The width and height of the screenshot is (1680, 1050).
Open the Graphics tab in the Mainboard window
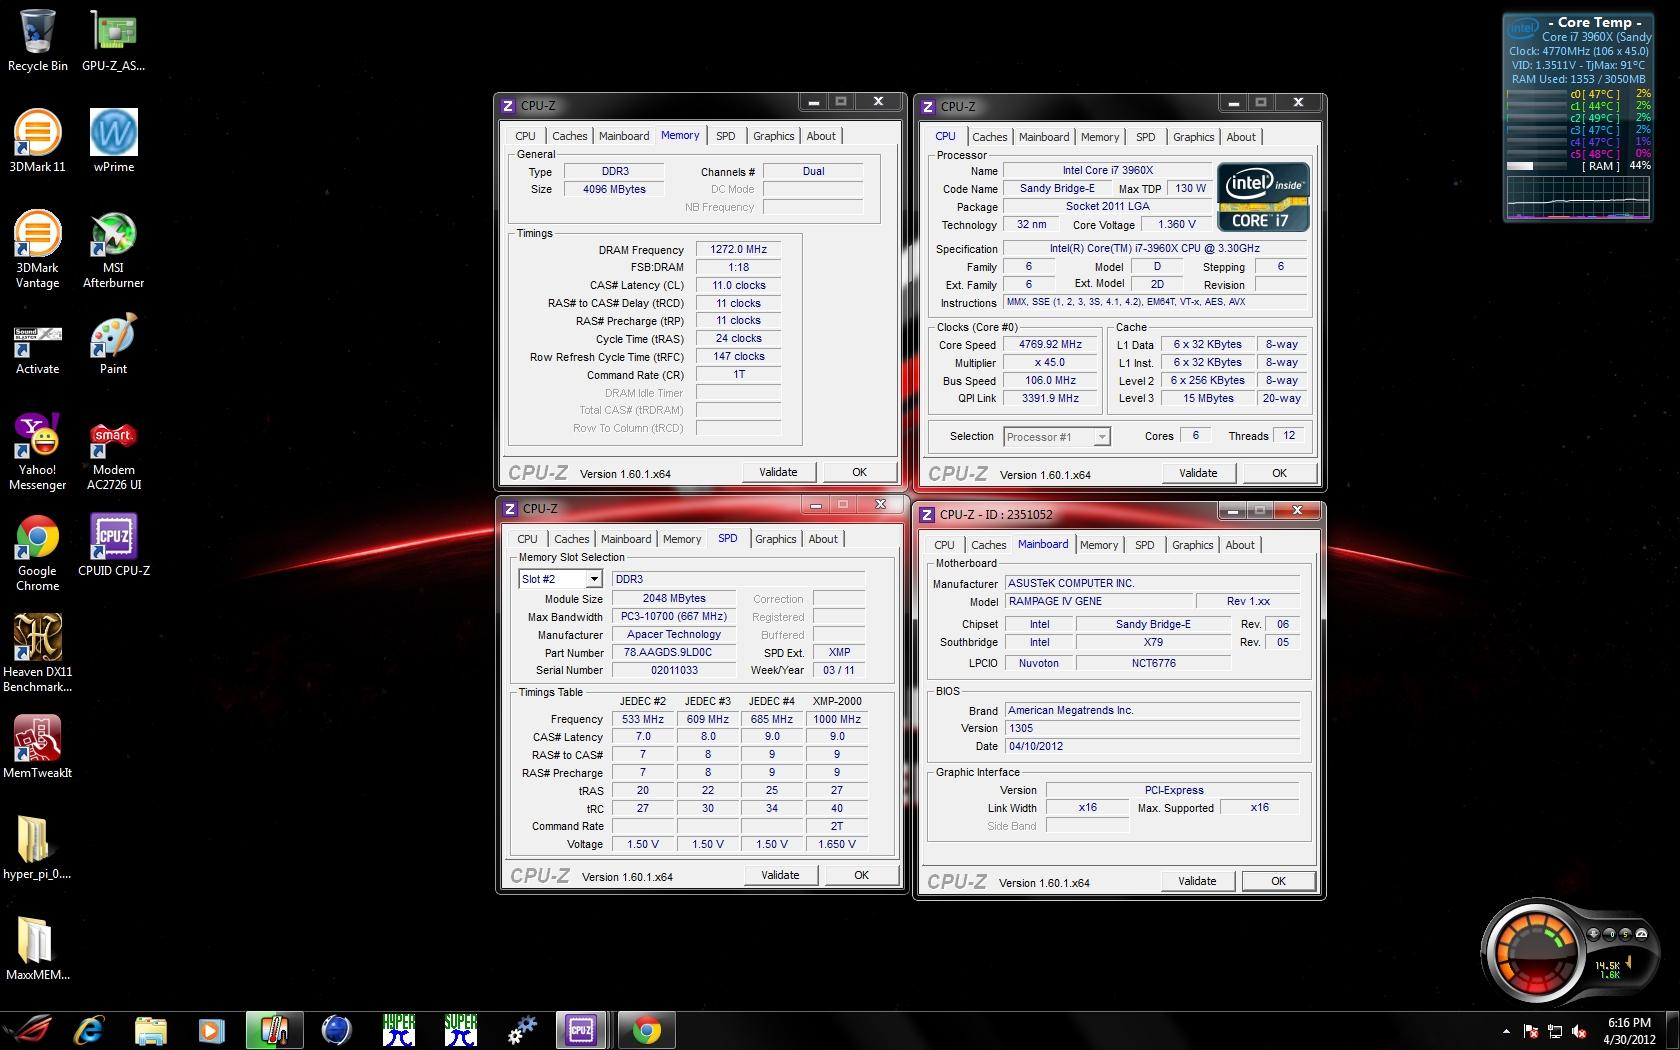1193,545
